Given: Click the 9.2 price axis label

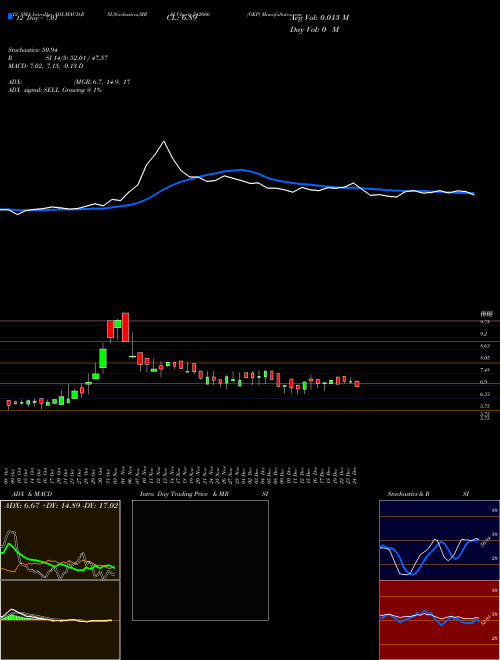Looking at the screenshot, I should 485,334.
